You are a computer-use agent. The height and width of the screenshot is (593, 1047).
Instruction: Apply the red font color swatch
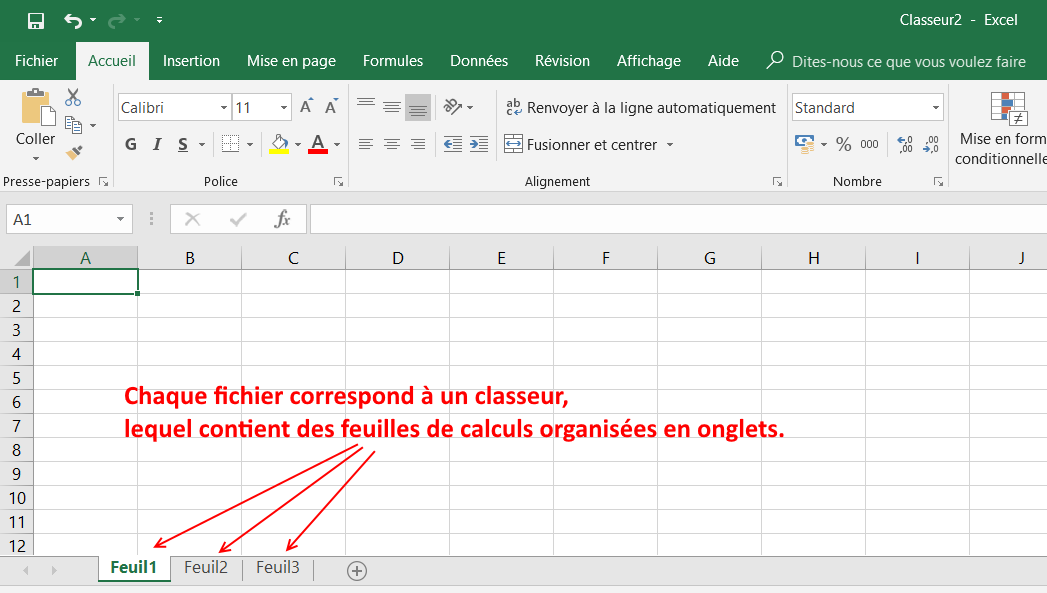tap(318, 145)
